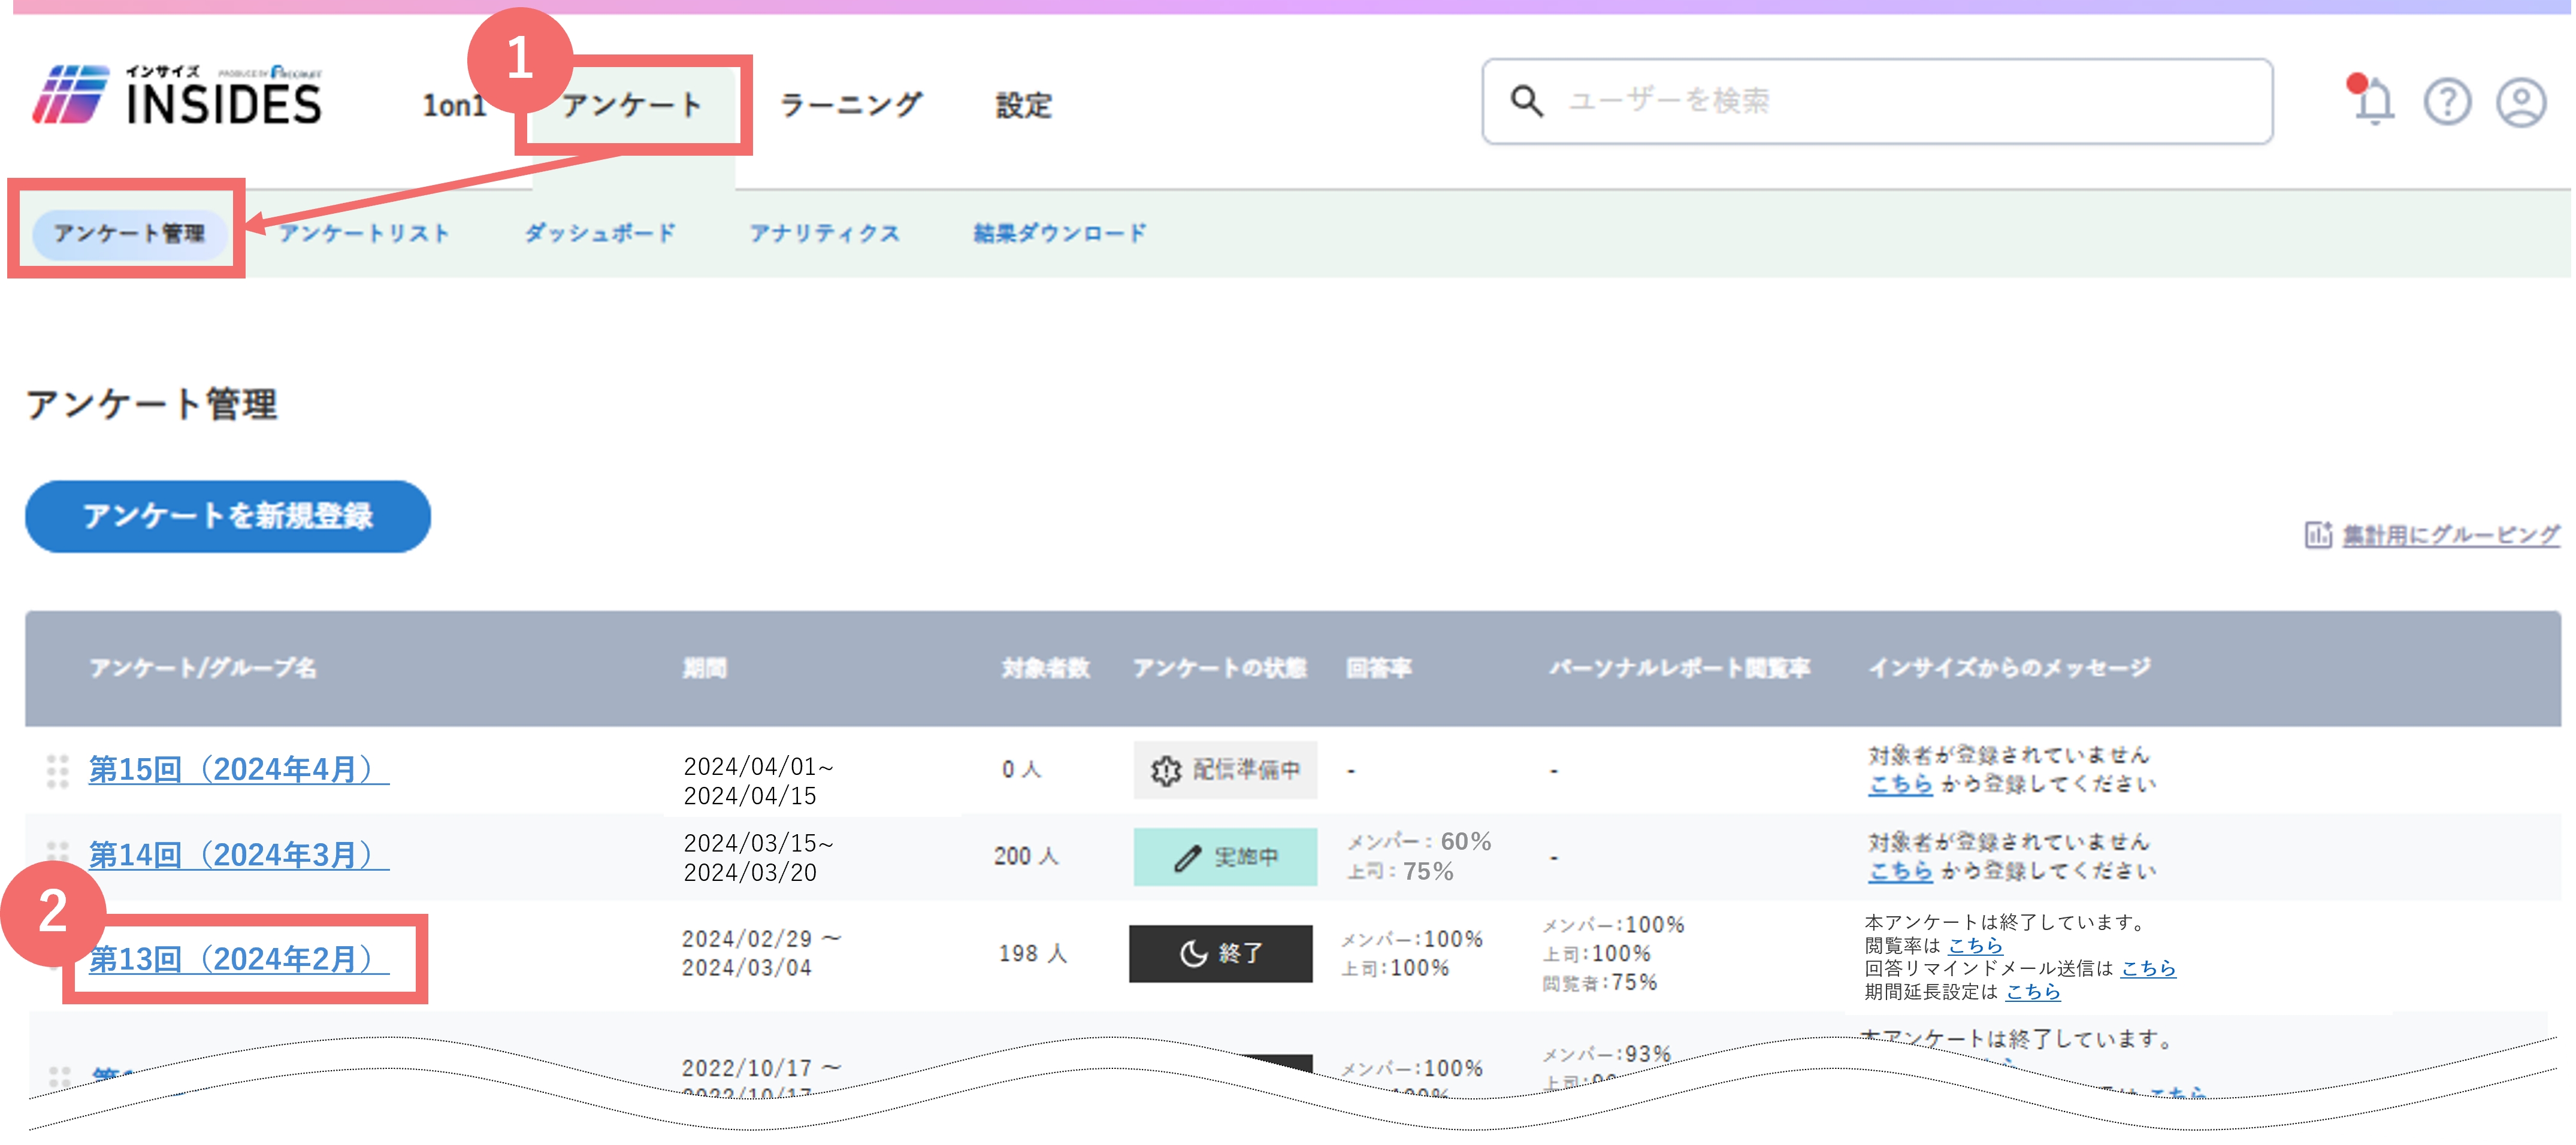Click 終了 status badge of 第13回
Image resolution: width=2576 pixels, height=1145 pixels.
pyautogui.click(x=1220, y=953)
